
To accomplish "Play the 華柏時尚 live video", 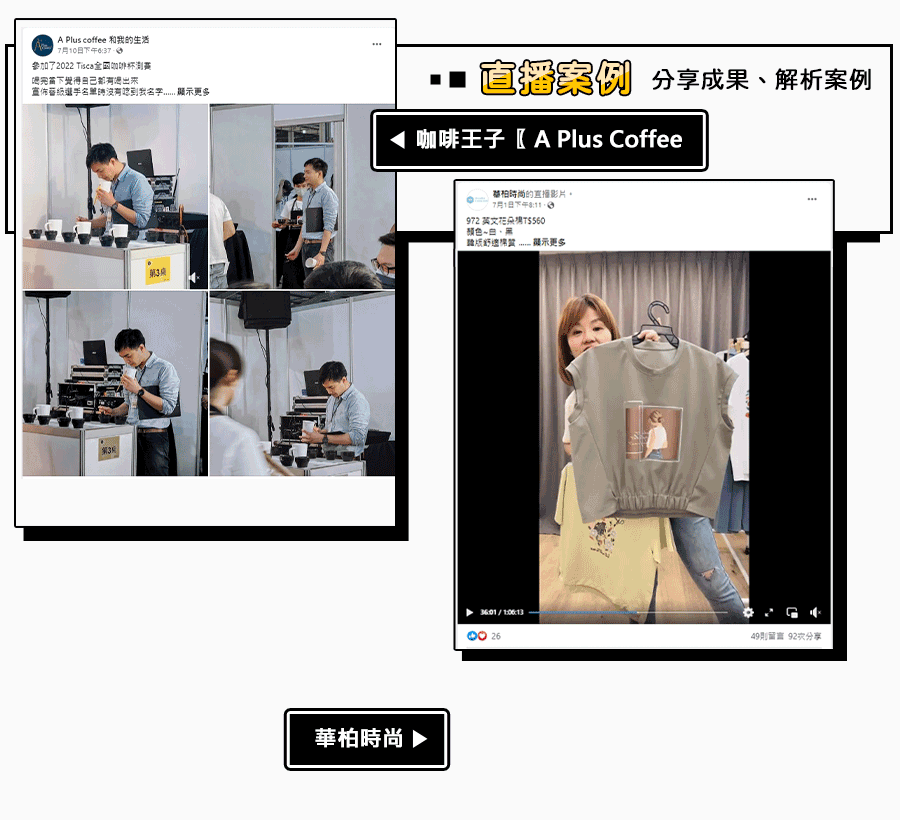I will [470, 612].
